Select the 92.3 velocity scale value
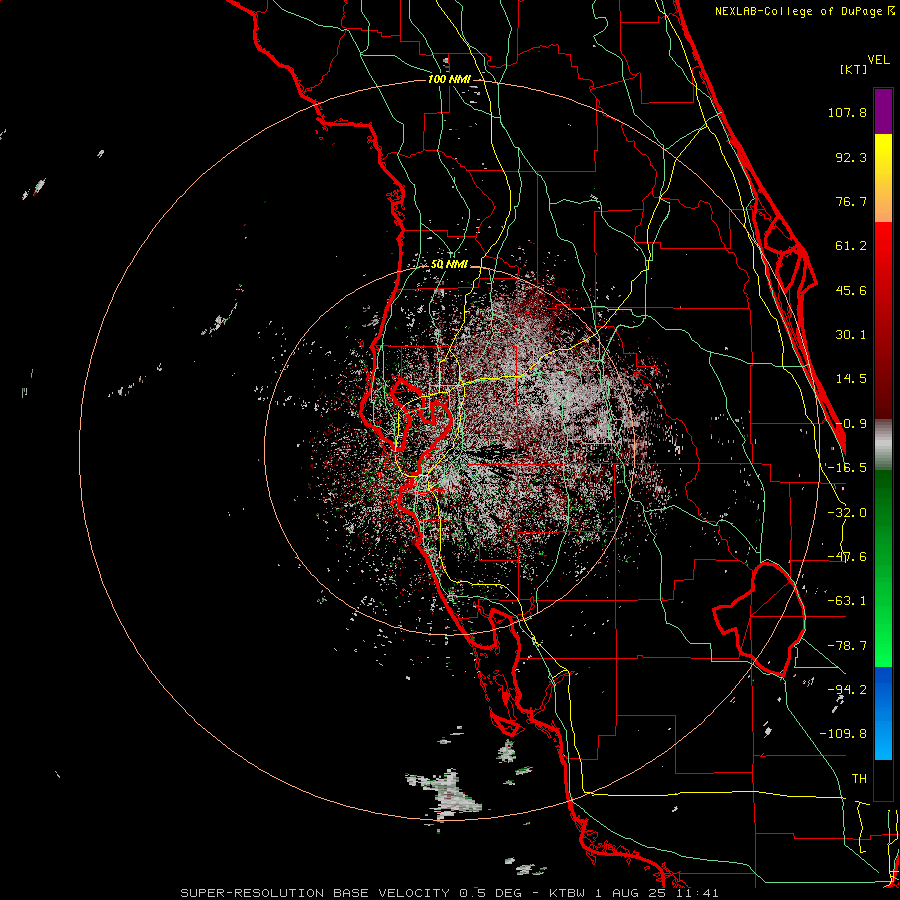The height and width of the screenshot is (900, 900). (x=851, y=157)
